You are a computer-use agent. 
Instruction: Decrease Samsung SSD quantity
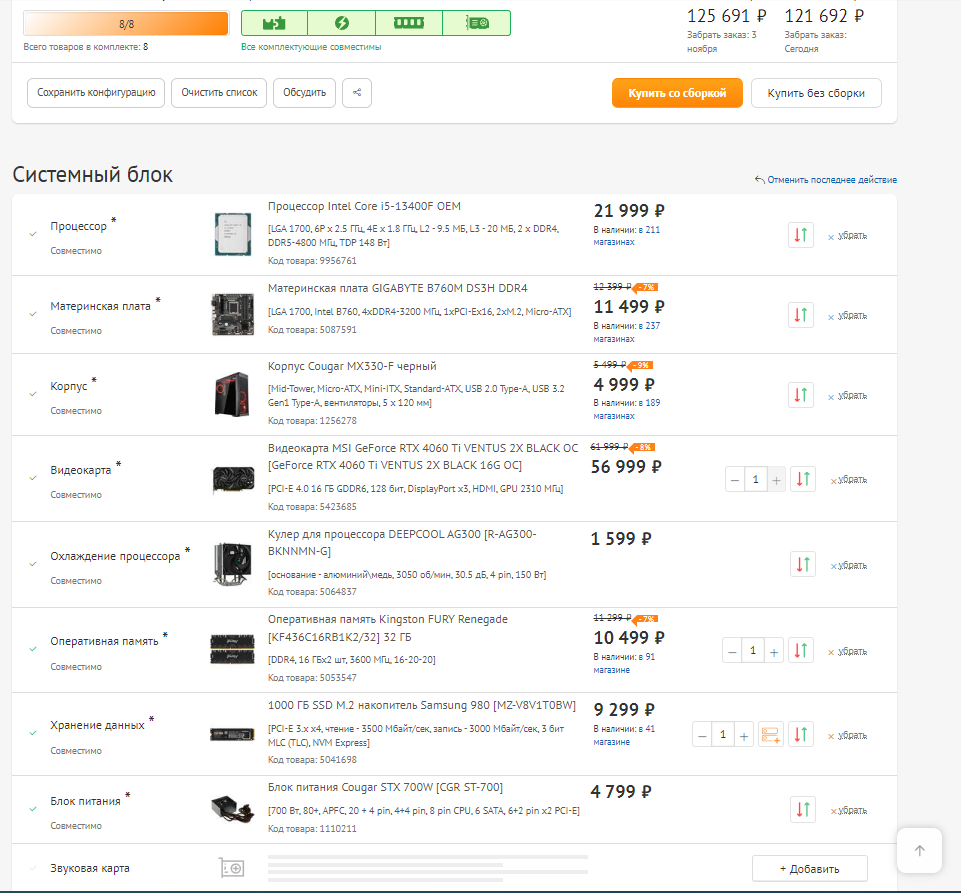(x=702, y=735)
